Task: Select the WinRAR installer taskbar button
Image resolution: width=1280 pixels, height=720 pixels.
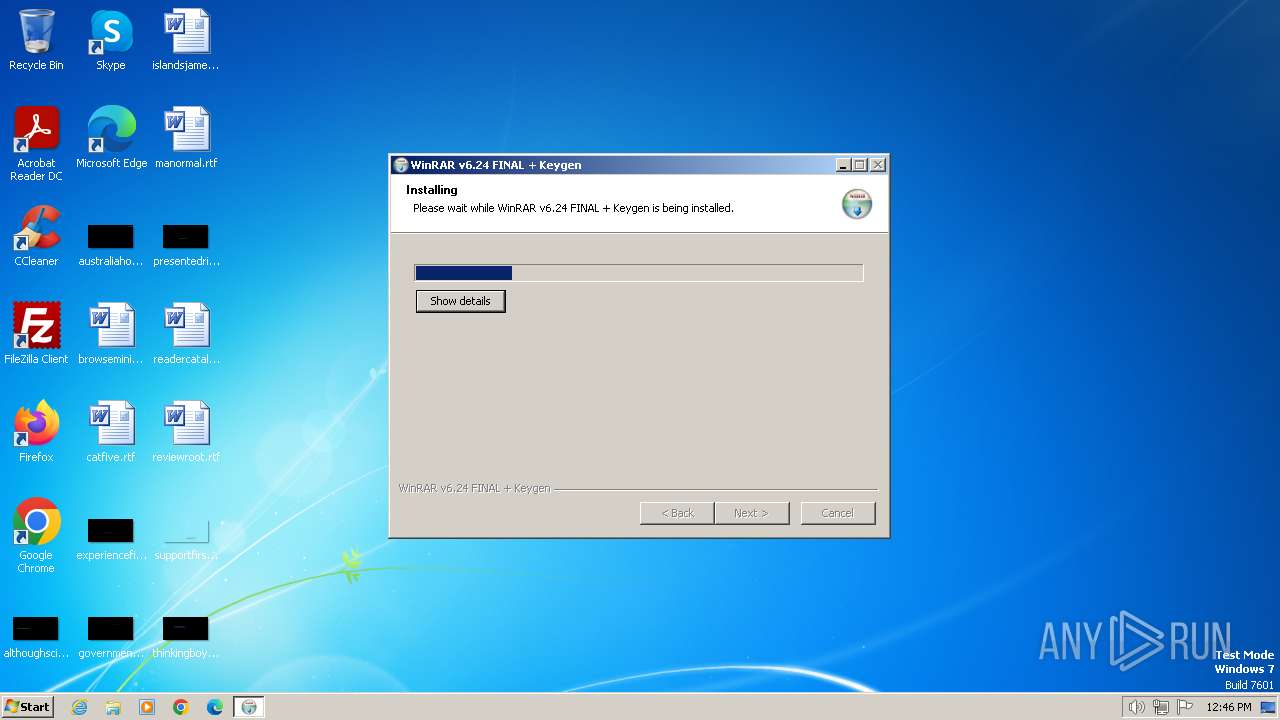Action: 249,707
